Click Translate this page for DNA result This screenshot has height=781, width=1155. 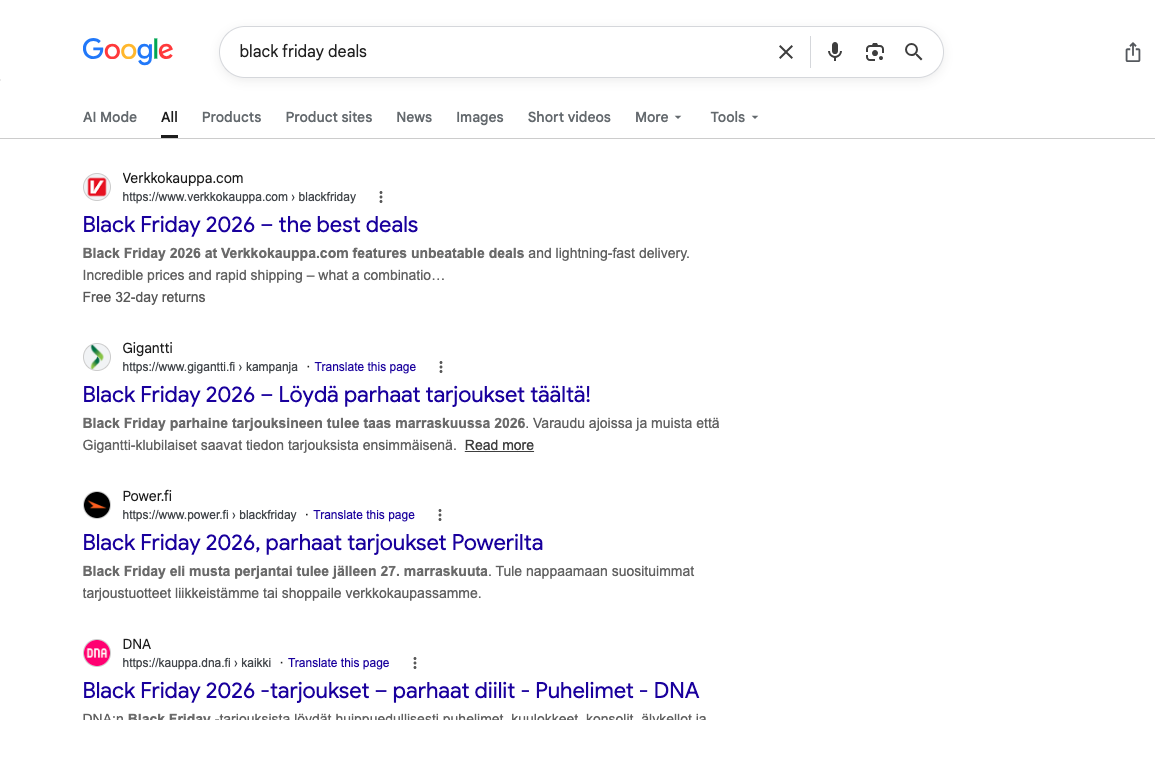(338, 663)
